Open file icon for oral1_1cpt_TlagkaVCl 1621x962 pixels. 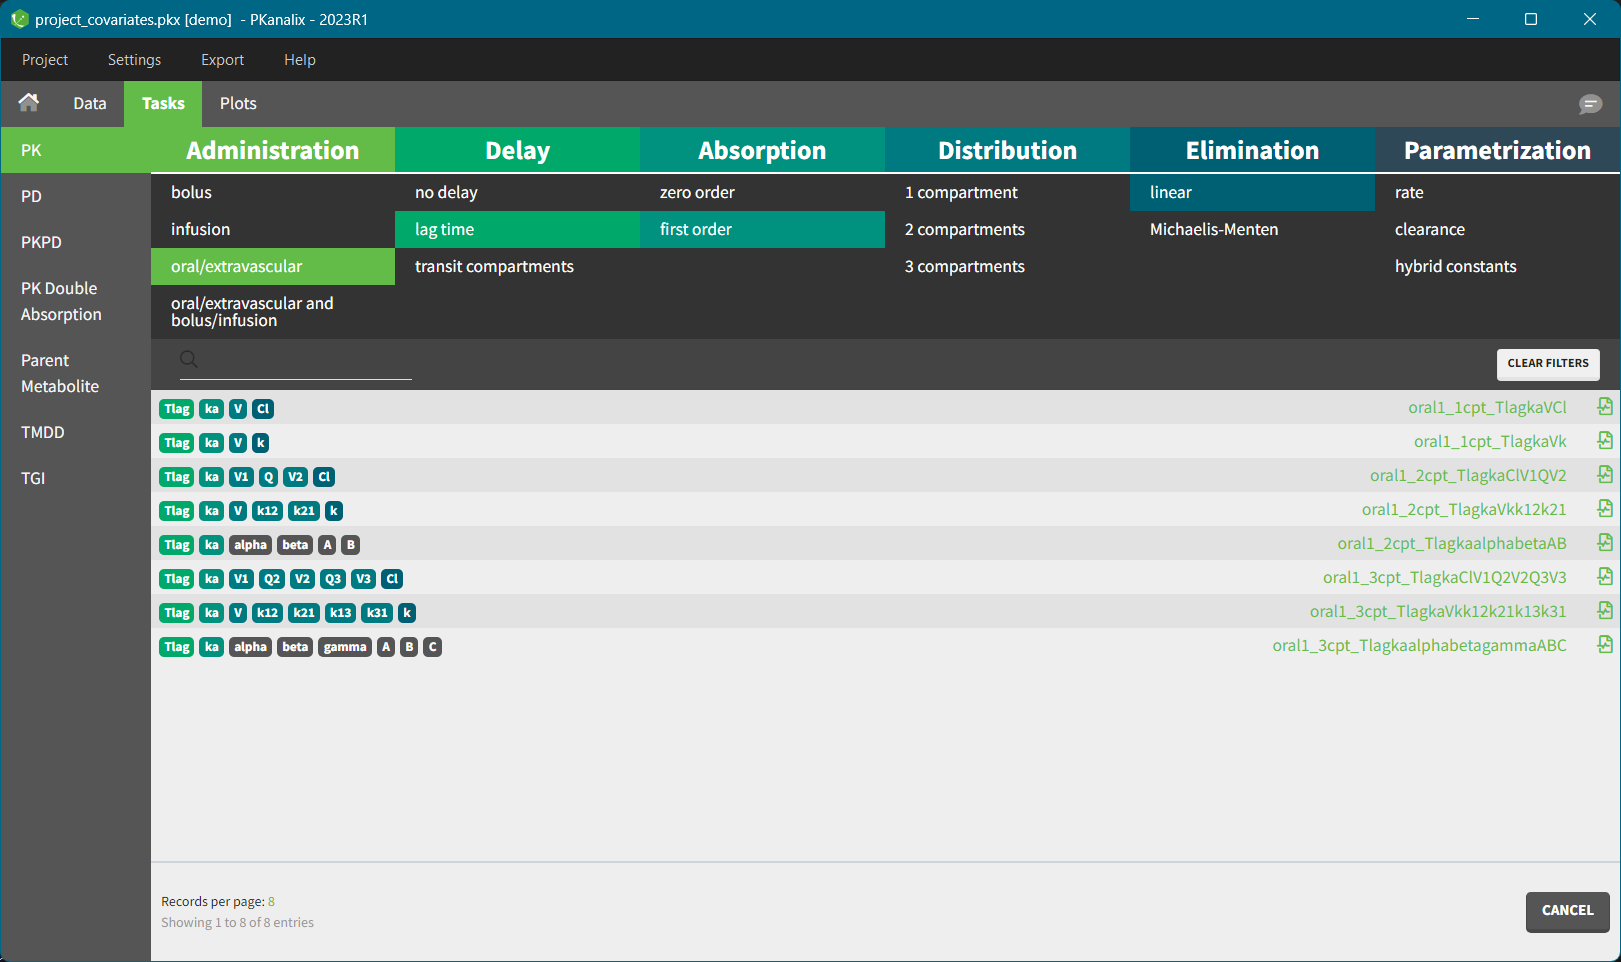(1604, 407)
